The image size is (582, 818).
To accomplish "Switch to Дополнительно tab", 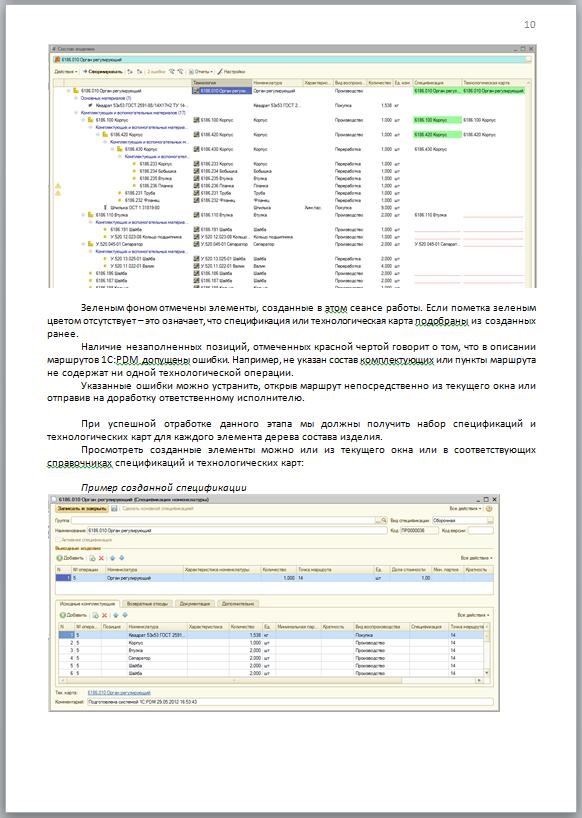I will (238, 604).
